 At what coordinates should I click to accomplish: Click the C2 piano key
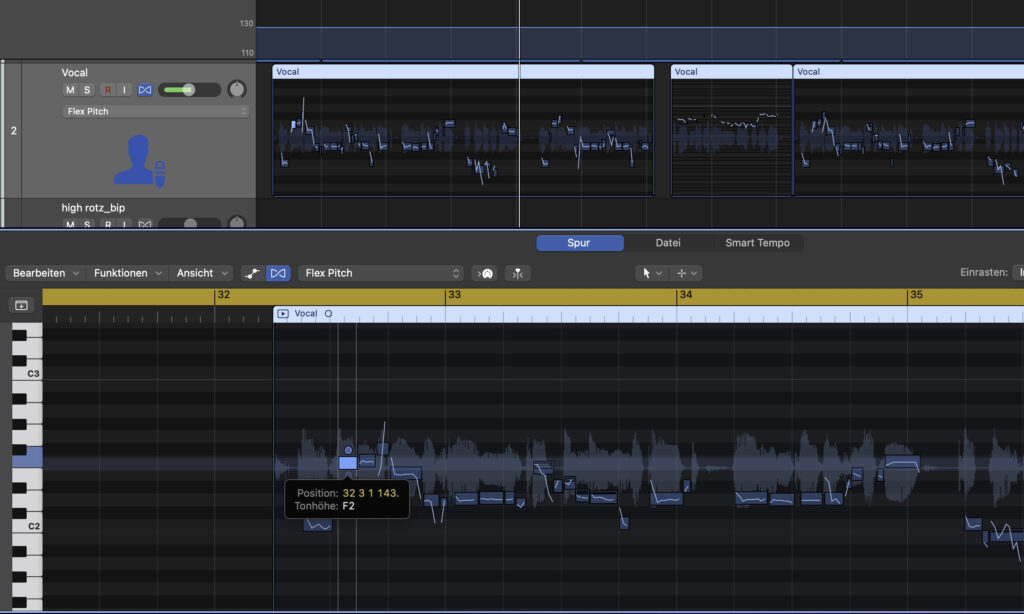[x=27, y=526]
